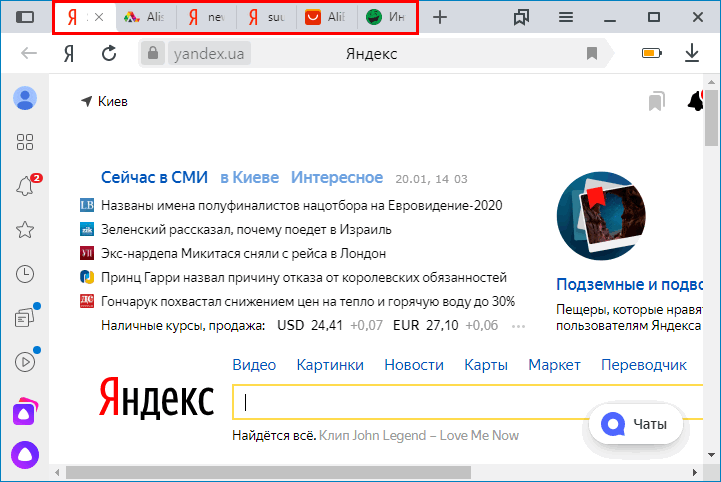Reload the current page

pos(109,53)
